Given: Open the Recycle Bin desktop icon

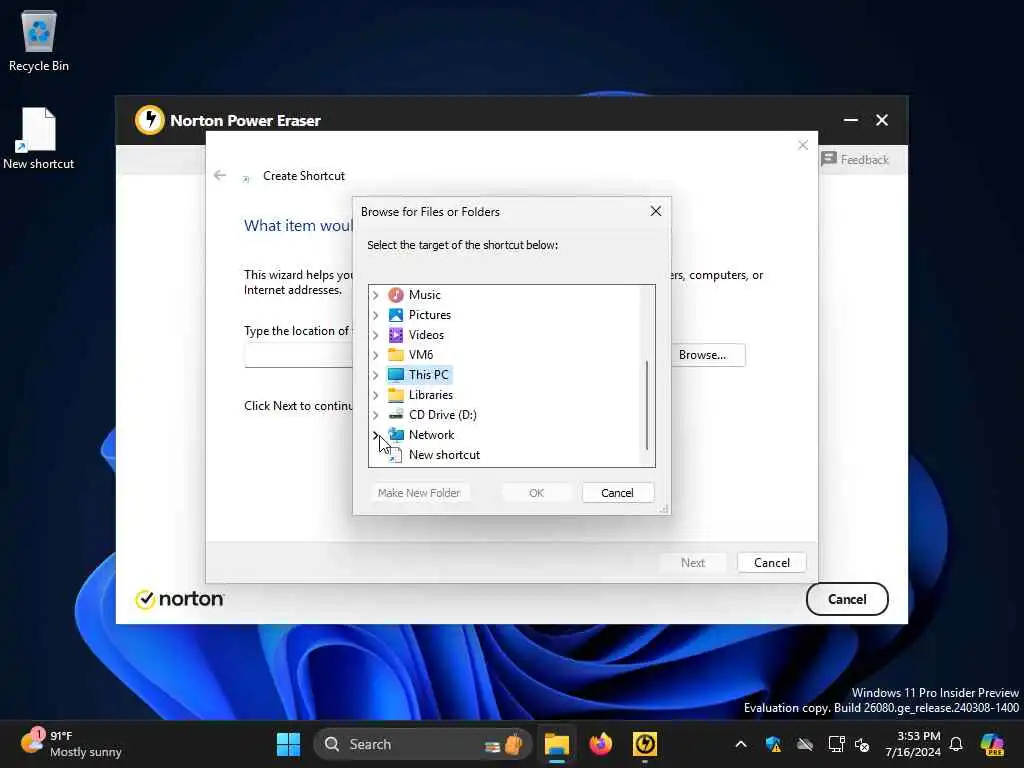Looking at the screenshot, I should 39,41.
